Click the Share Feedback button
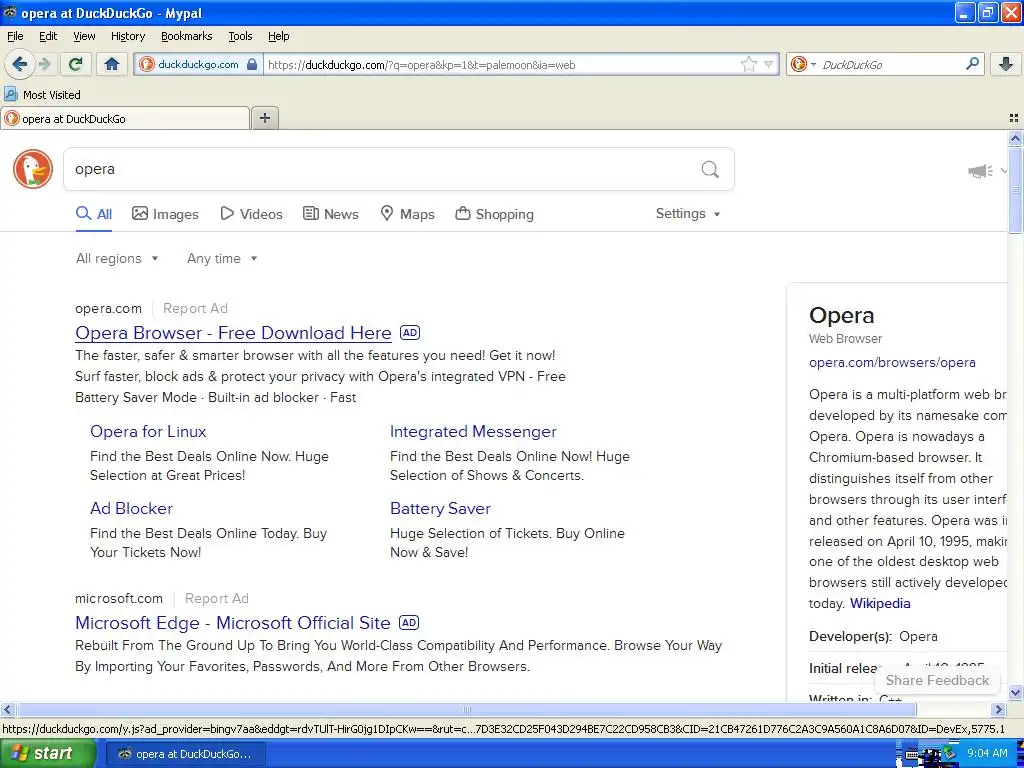Screen dimensions: 1024x768 937,680
